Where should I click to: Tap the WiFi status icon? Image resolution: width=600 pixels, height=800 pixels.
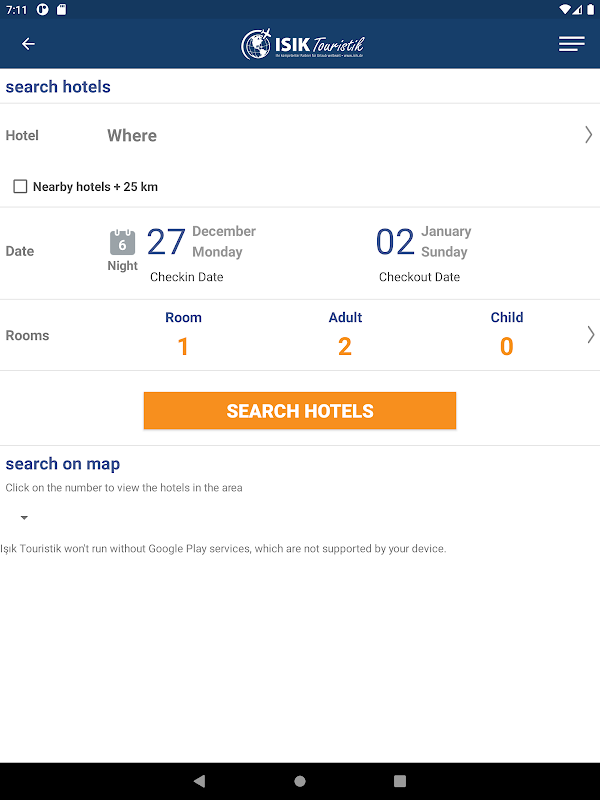point(566,10)
